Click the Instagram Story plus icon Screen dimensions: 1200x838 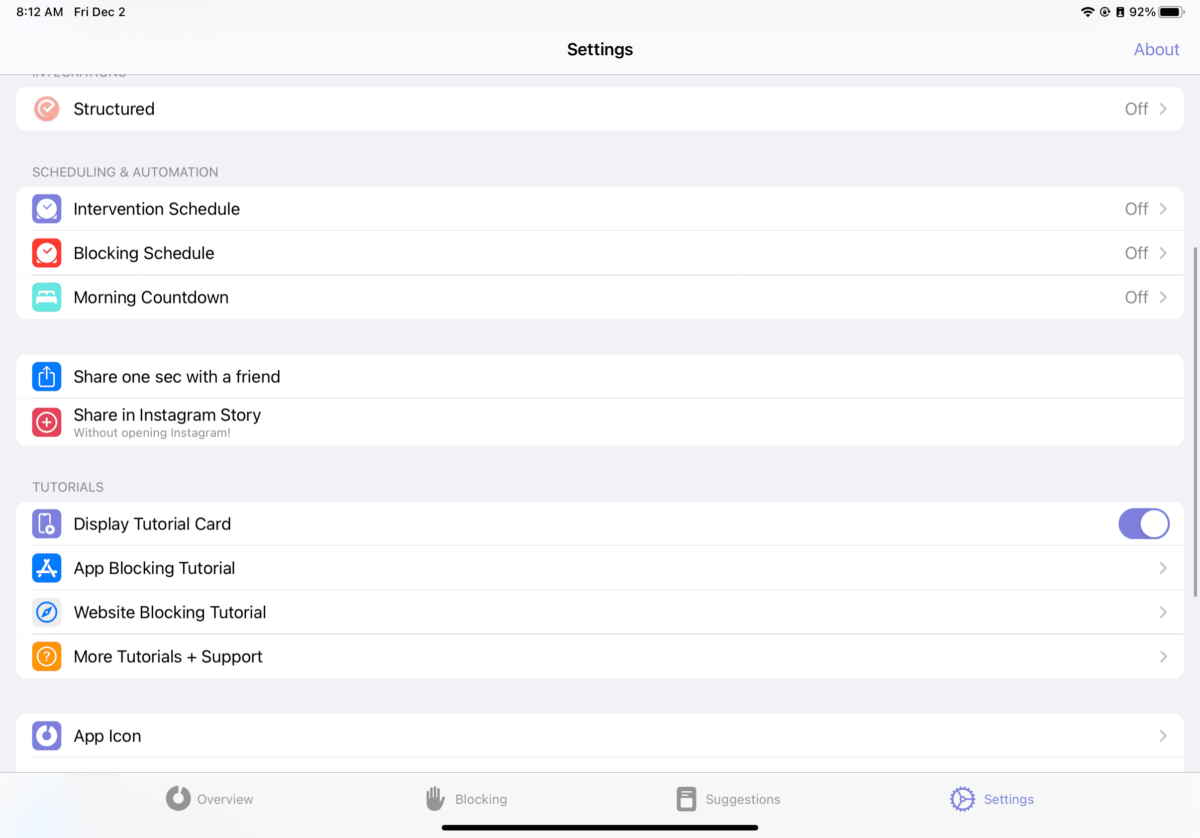coord(47,422)
